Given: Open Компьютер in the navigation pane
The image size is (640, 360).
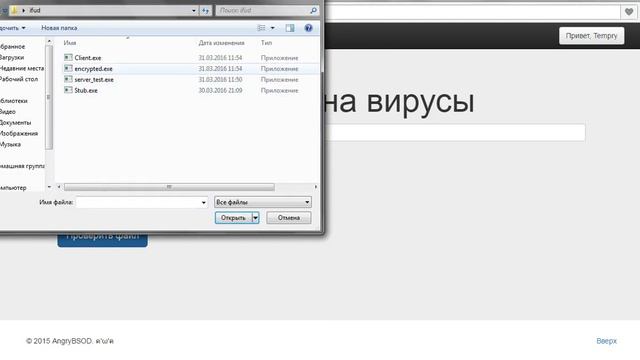Looking at the screenshot, I should [x=13, y=188].
